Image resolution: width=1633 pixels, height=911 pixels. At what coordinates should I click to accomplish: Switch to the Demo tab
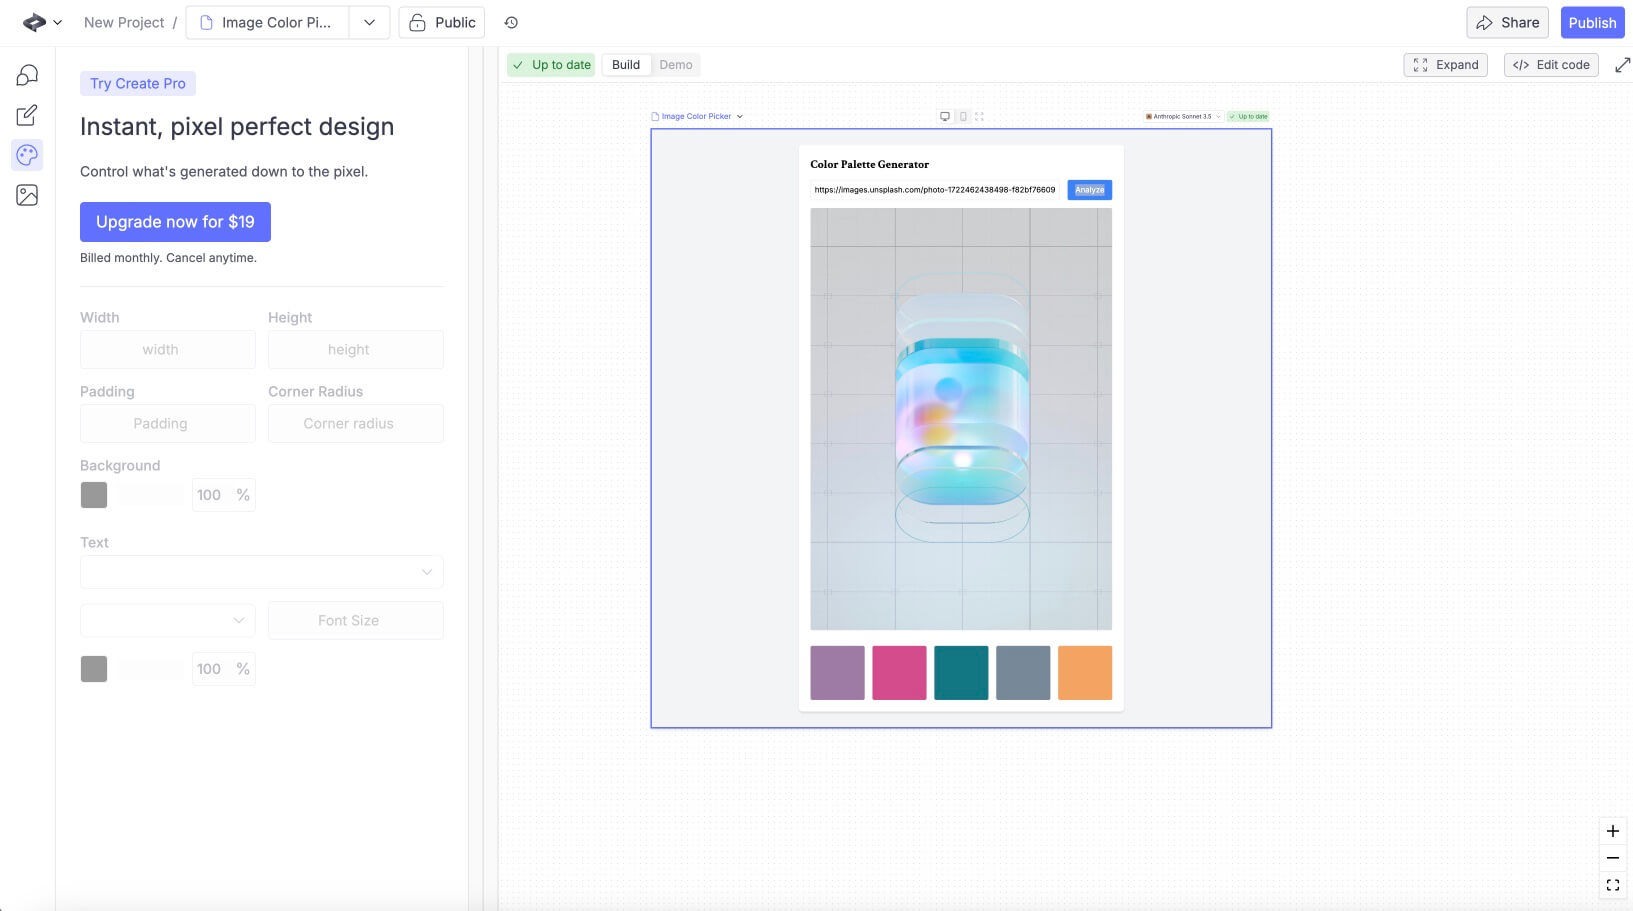point(675,65)
